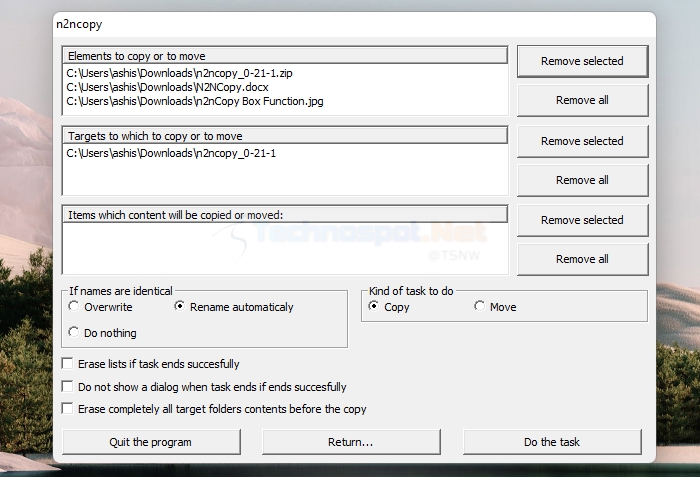Click Remove all beside Items content list
Screen dimensions: 700x477
click(582, 259)
